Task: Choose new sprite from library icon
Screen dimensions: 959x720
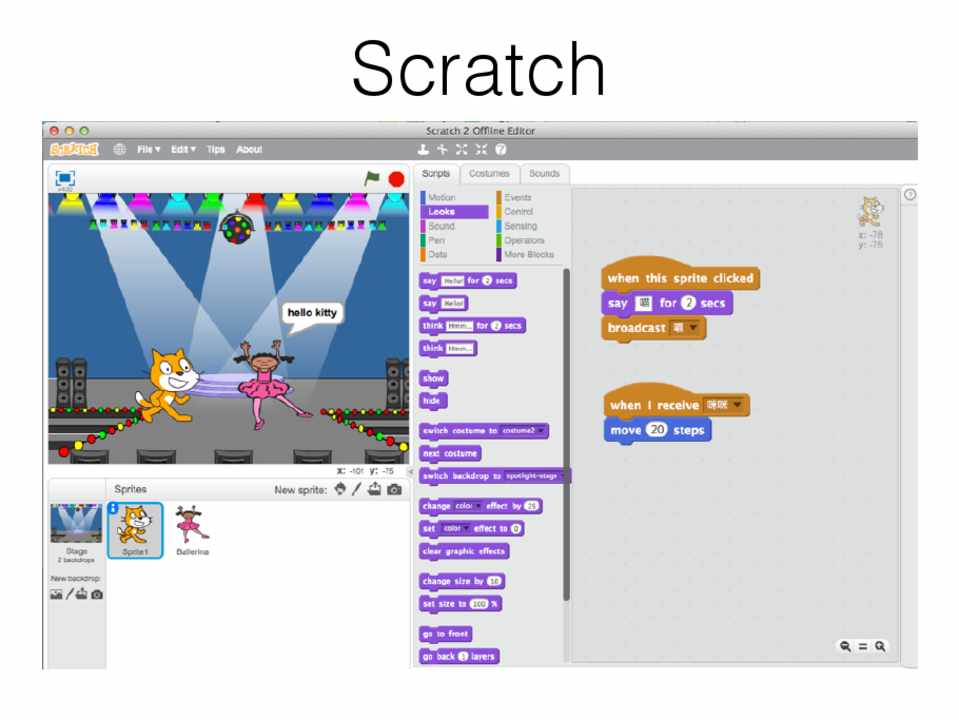Action: point(340,490)
